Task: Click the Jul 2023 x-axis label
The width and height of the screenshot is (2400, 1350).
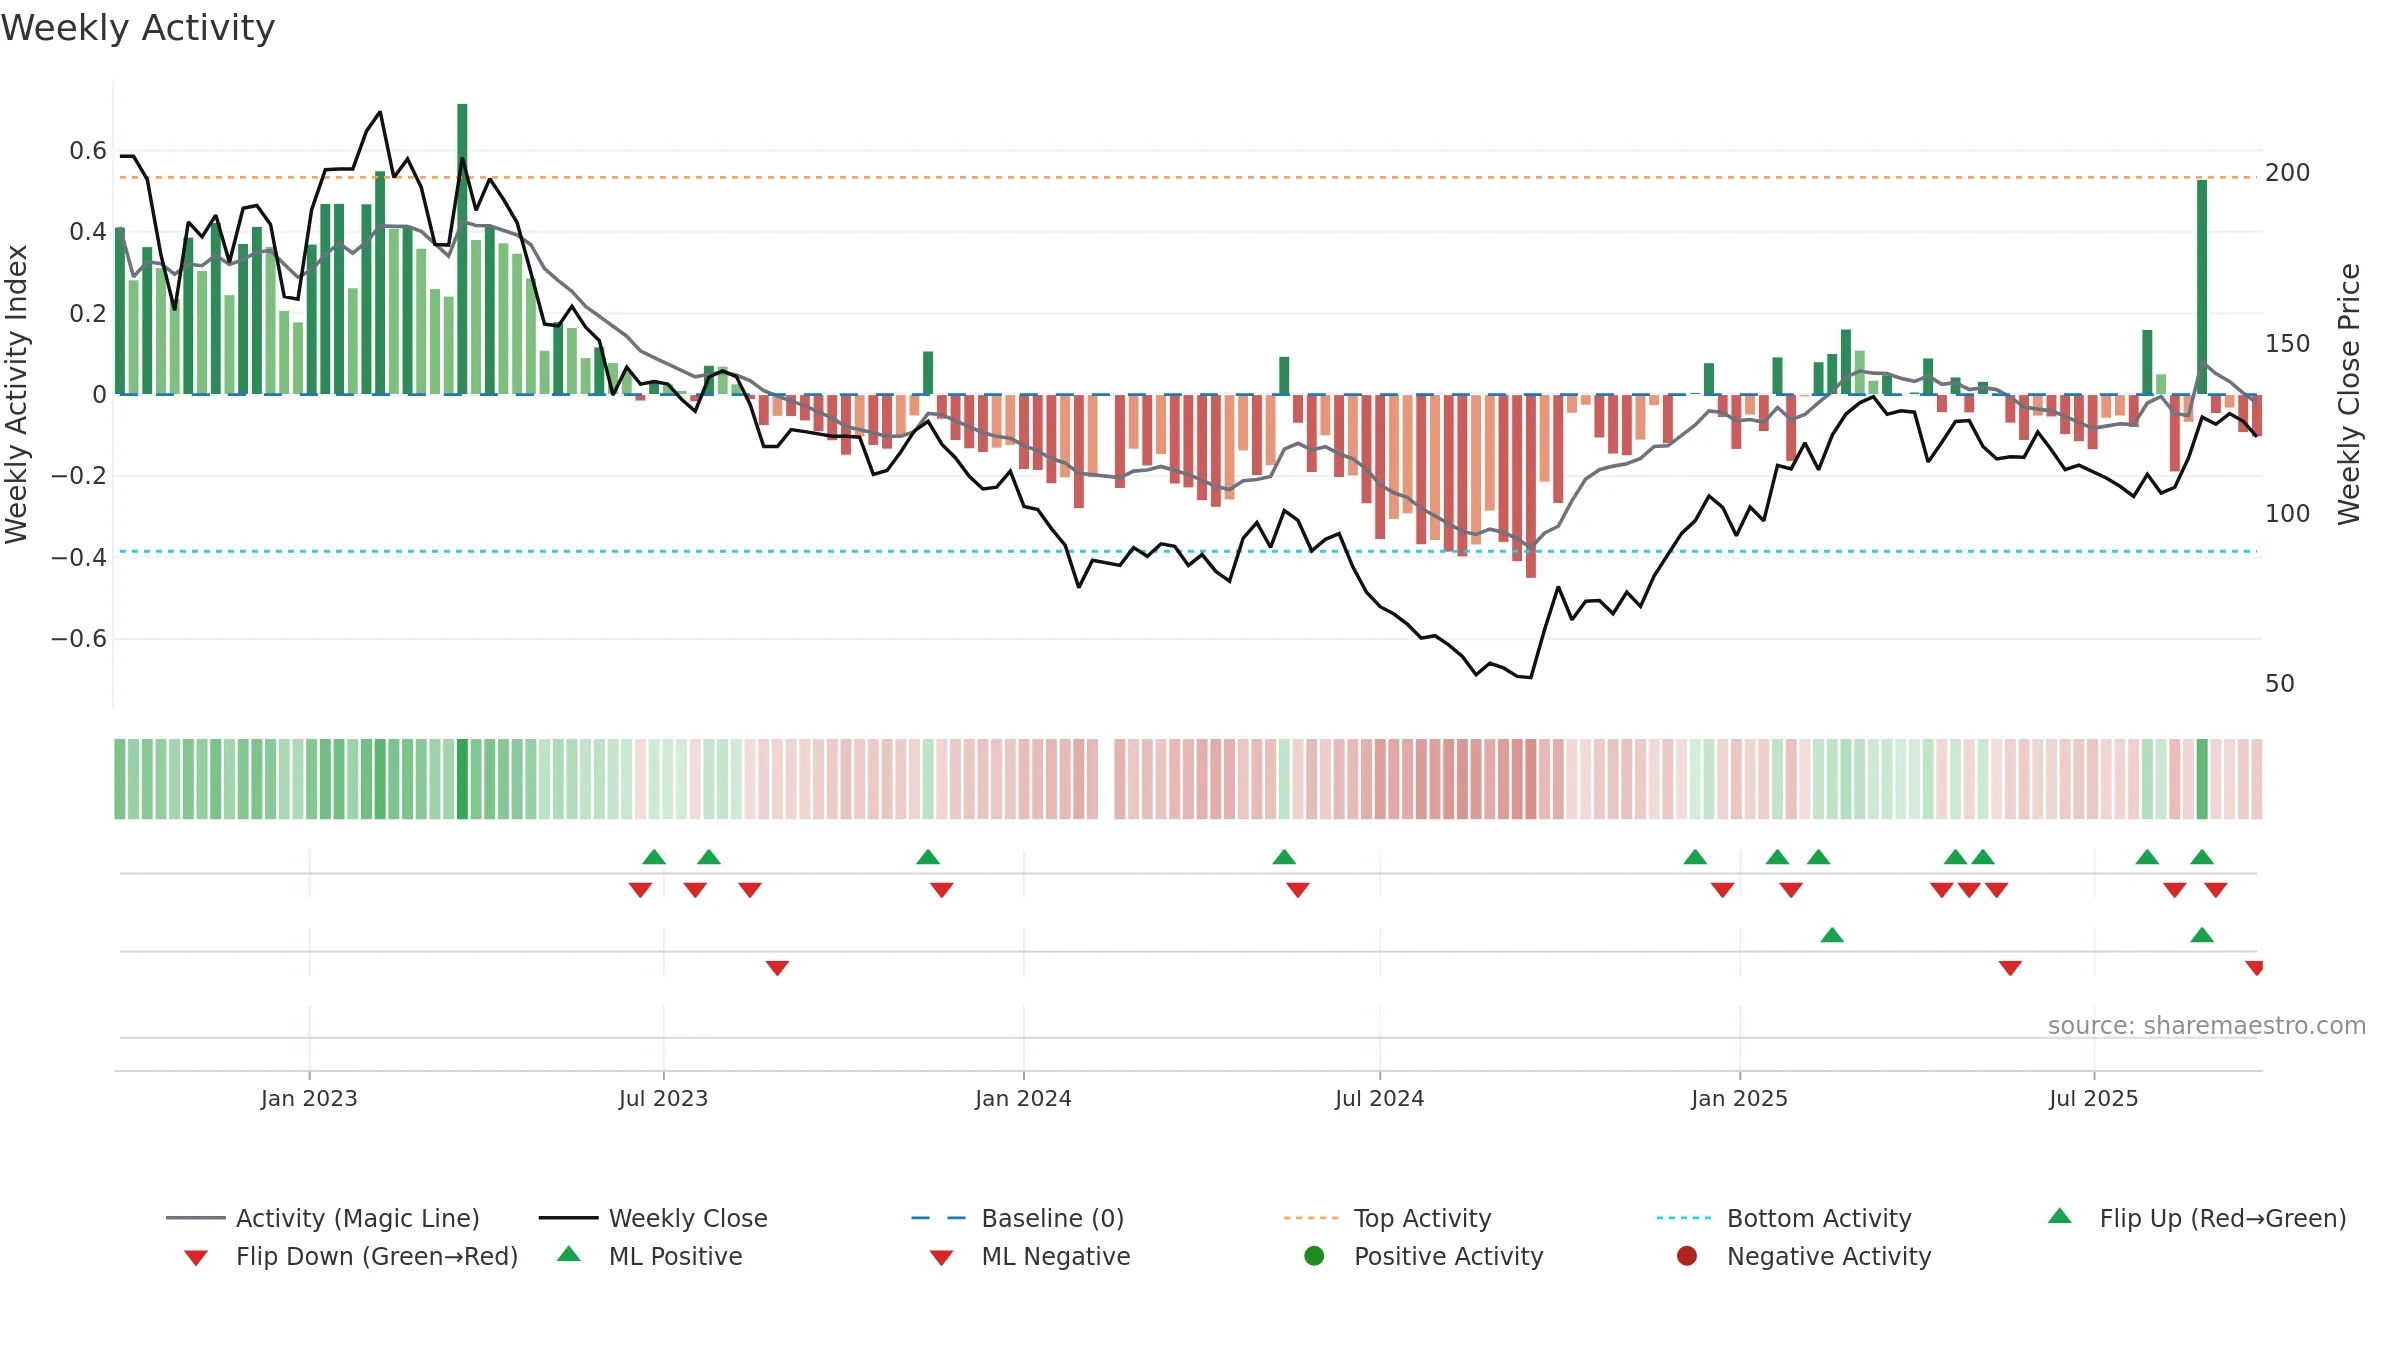Action: point(663,1098)
